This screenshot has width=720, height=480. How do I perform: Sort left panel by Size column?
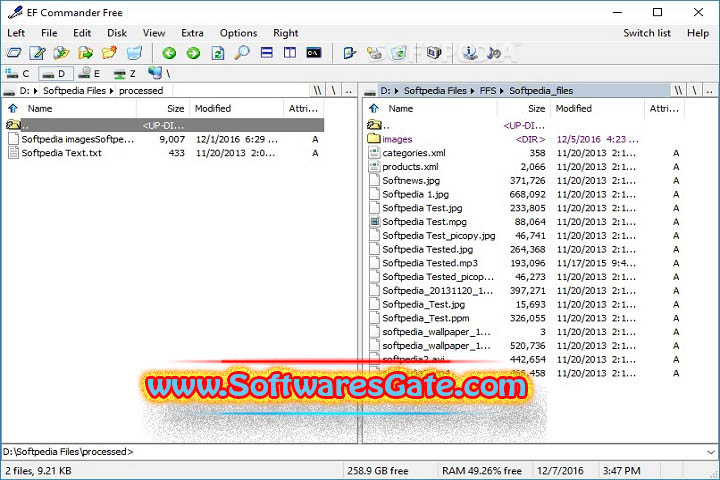coord(163,108)
